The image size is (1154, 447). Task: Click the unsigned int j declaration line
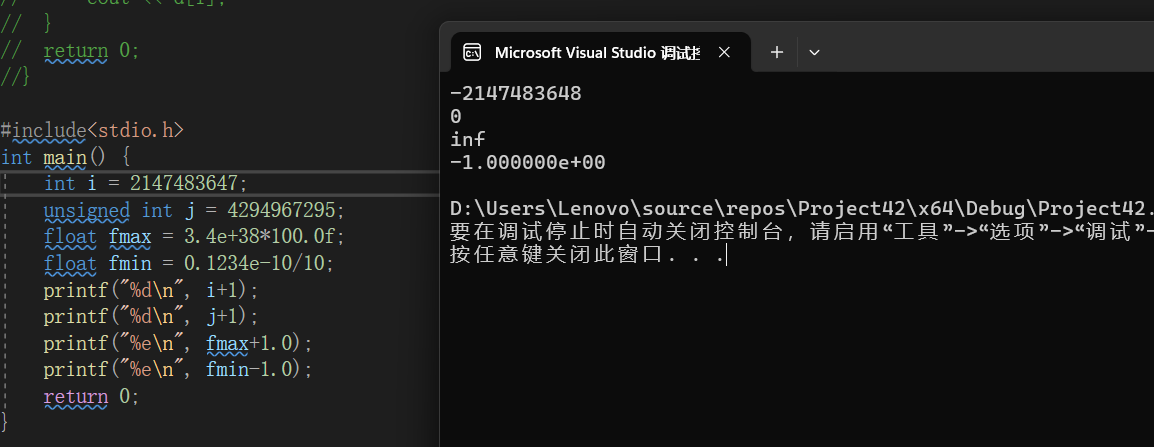coord(193,210)
